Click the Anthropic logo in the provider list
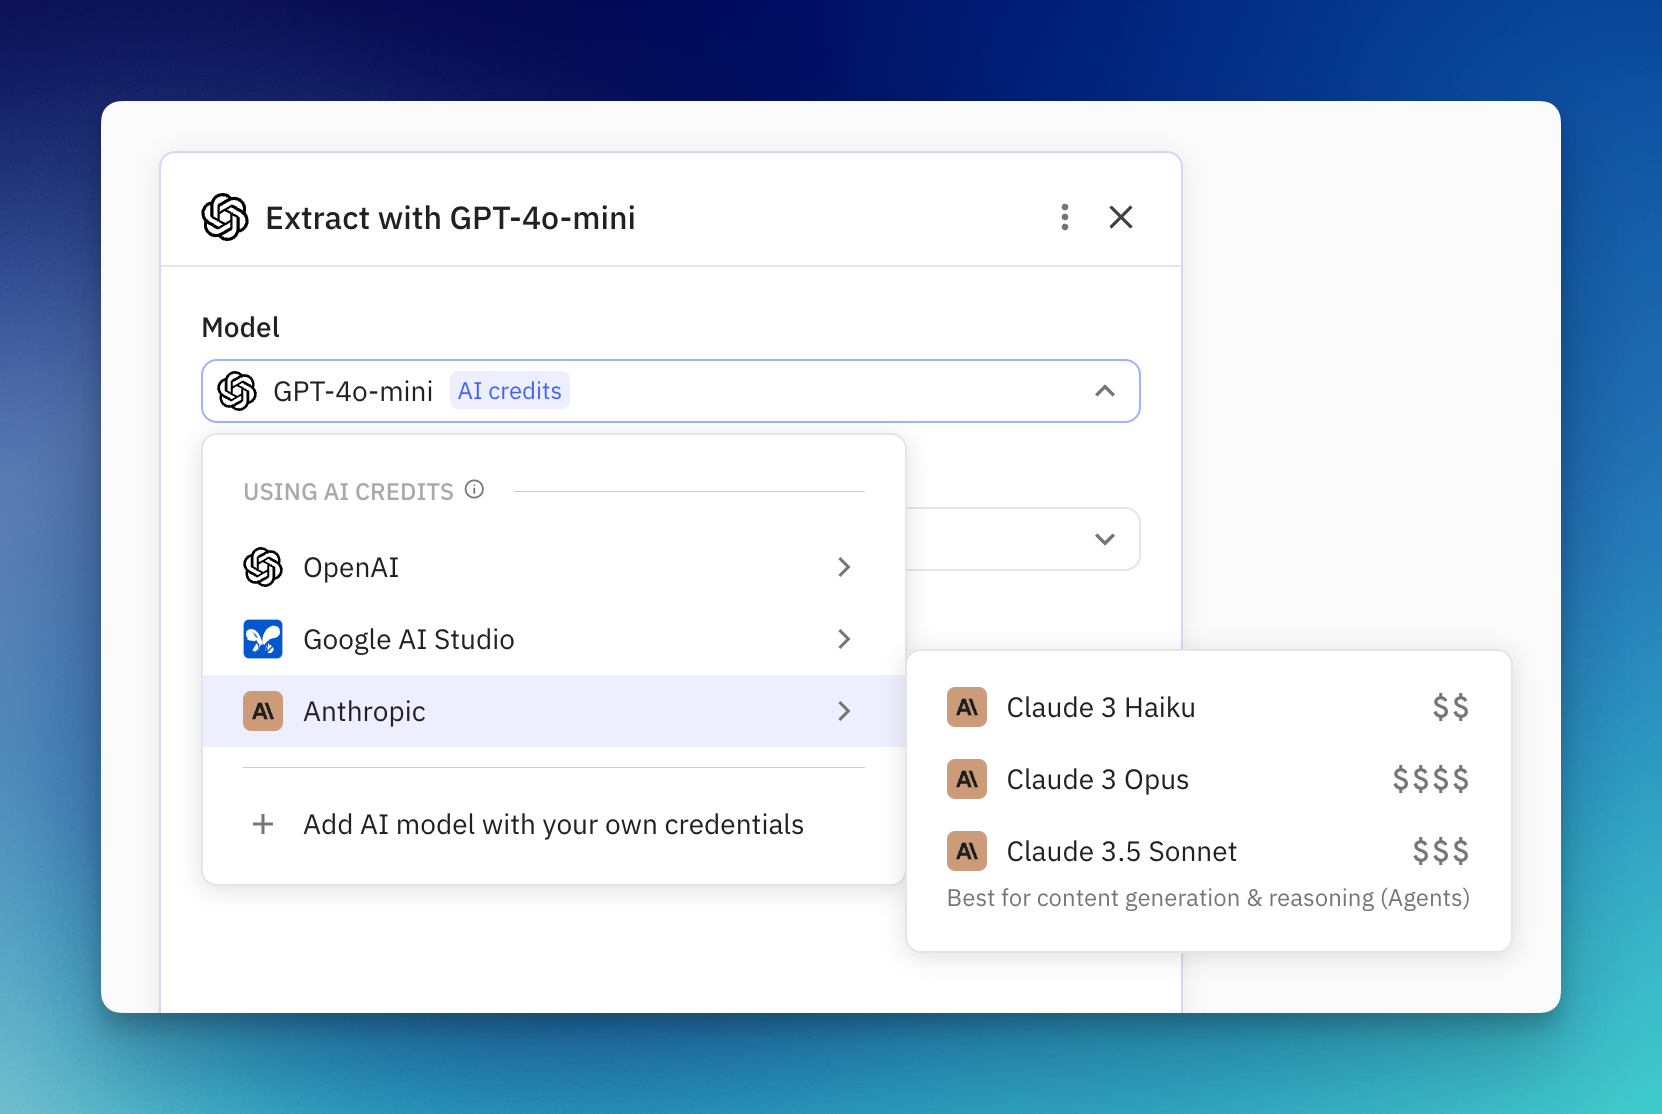 pos(263,711)
